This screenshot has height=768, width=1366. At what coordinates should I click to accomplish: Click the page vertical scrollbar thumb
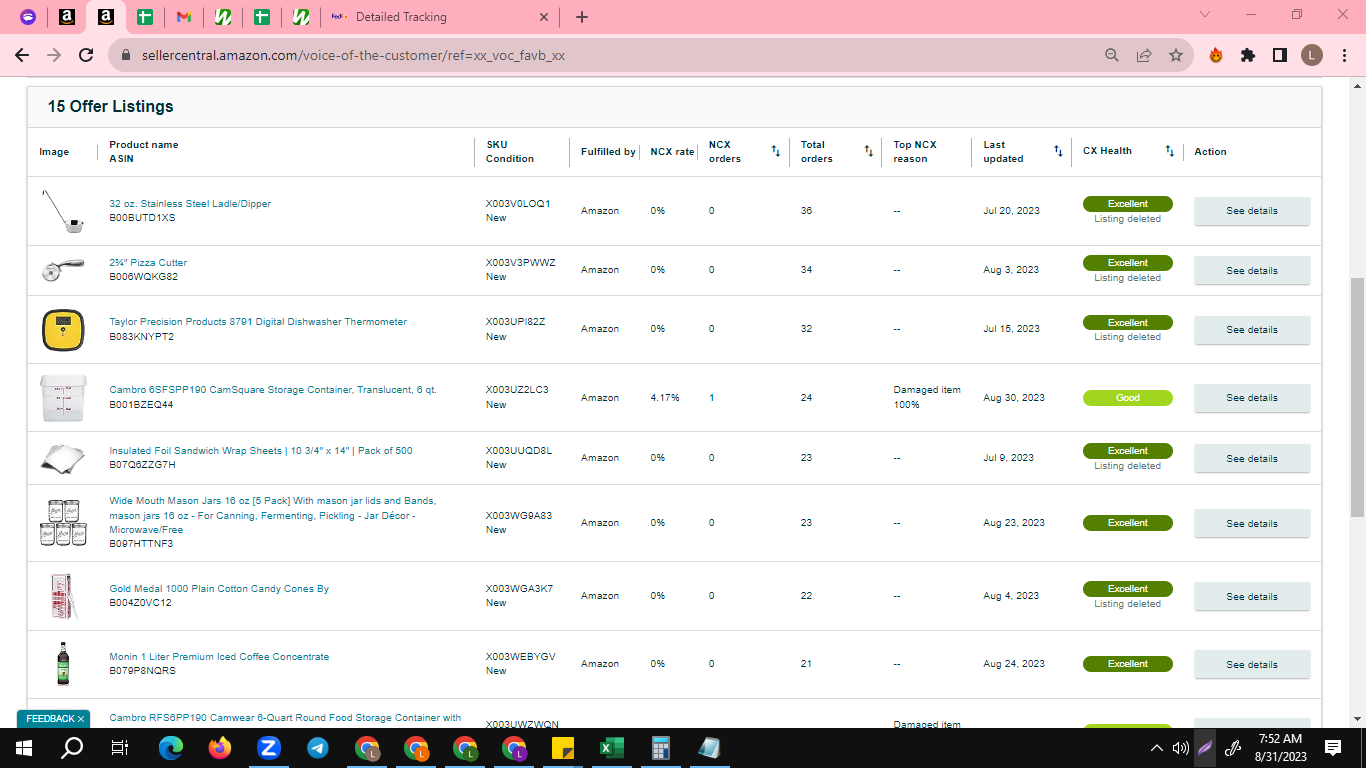point(1357,397)
